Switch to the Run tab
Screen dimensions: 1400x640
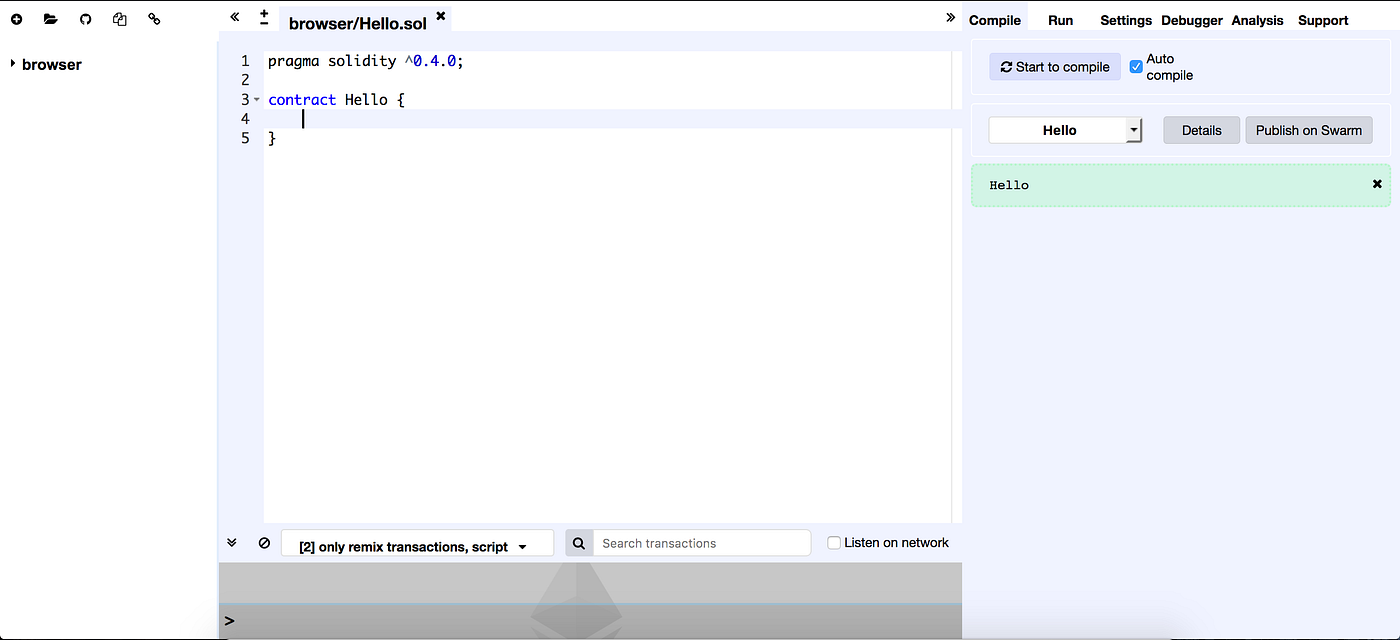[1060, 20]
